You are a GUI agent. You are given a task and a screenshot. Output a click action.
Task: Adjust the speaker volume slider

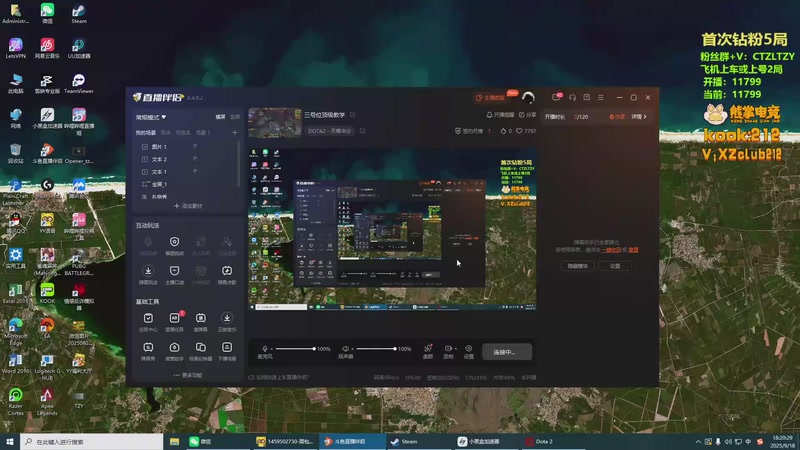click(376, 348)
